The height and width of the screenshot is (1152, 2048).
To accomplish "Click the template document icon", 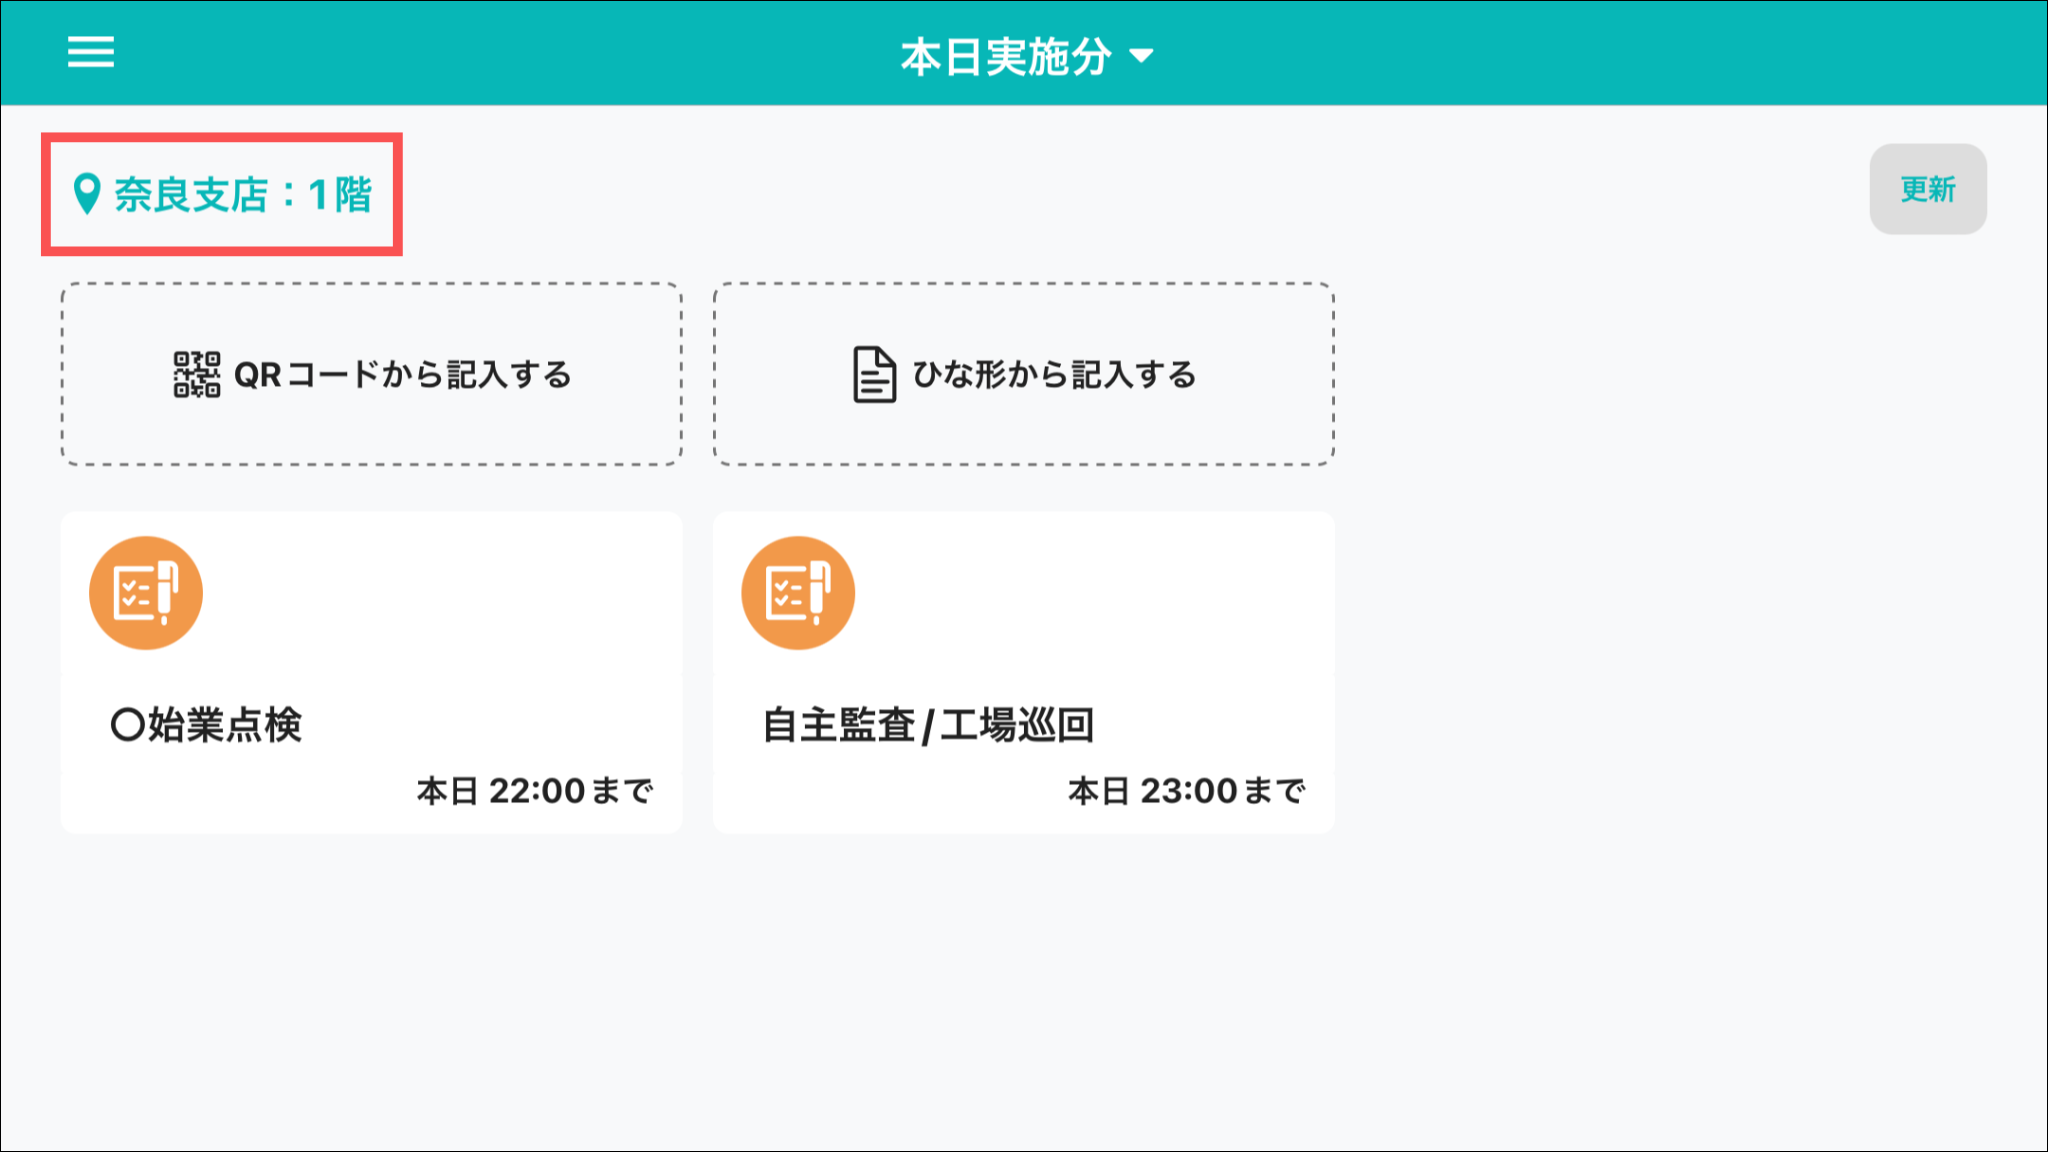I will 874,375.
